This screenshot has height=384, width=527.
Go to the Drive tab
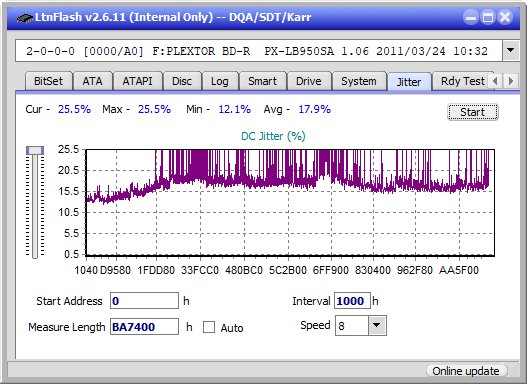309,81
